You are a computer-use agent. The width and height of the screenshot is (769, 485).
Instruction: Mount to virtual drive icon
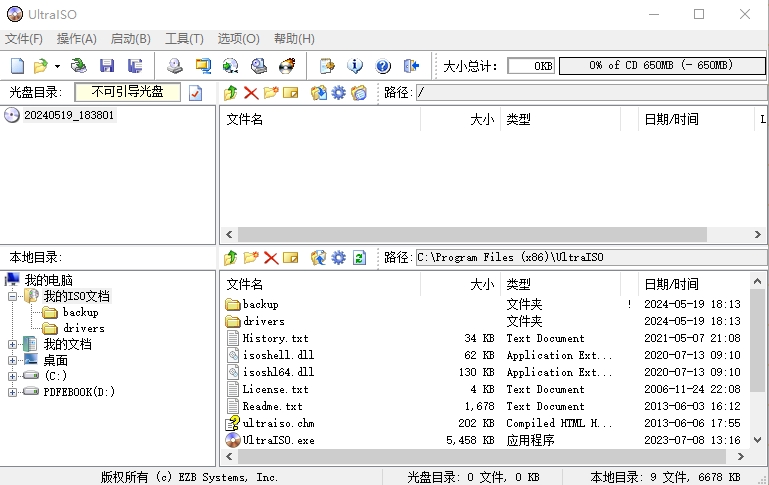click(258, 66)
